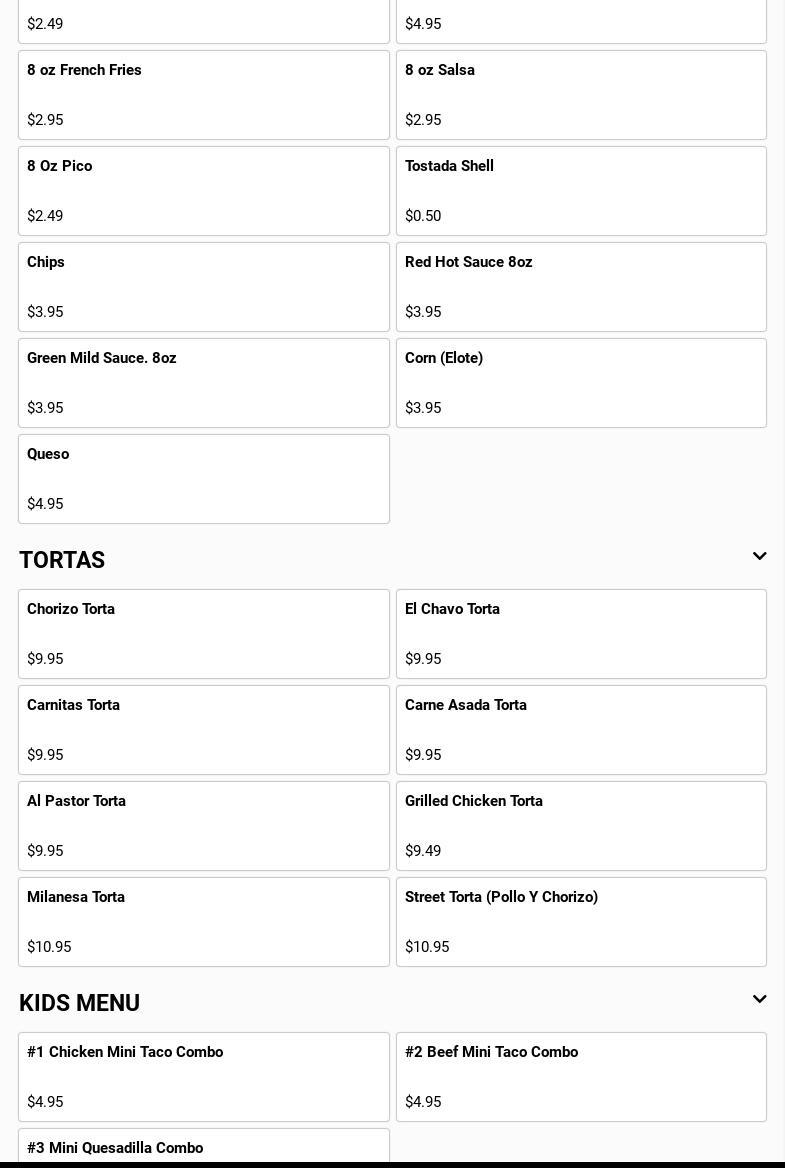Select Street Torta (Pollo Y Chorizo)

tap(581, 922)
